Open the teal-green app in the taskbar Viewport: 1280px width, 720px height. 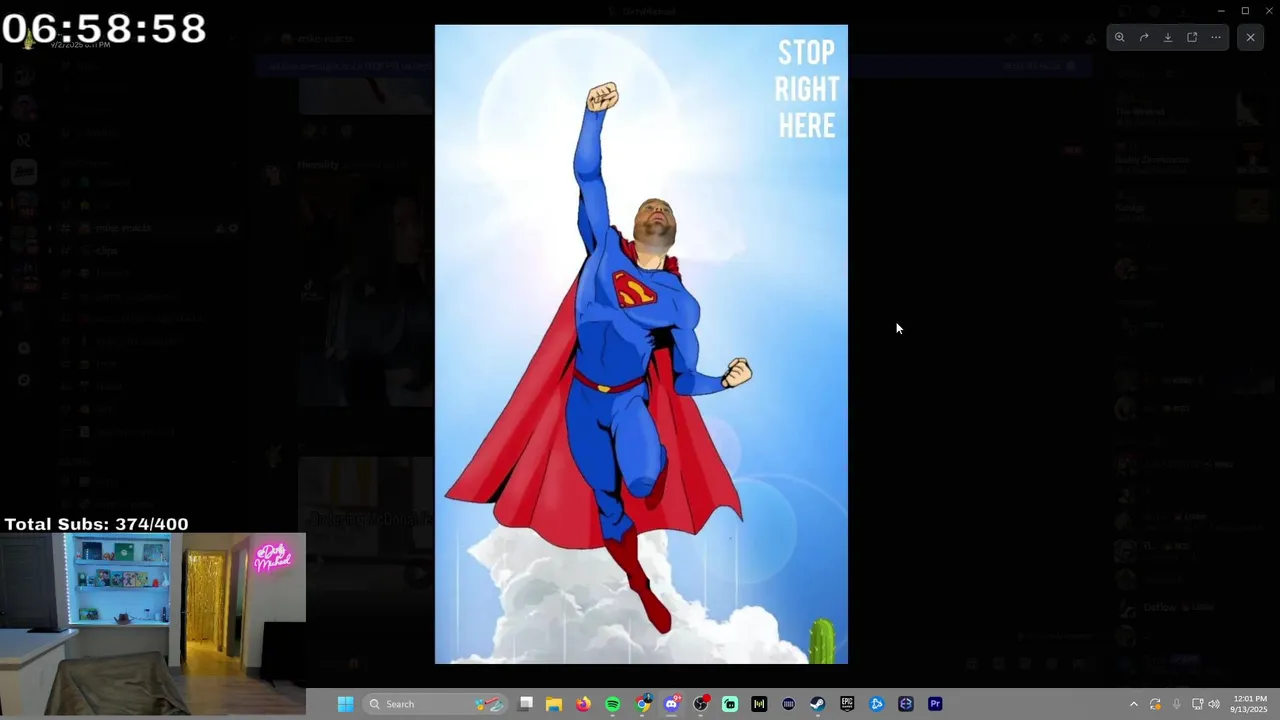coord(730,704)
